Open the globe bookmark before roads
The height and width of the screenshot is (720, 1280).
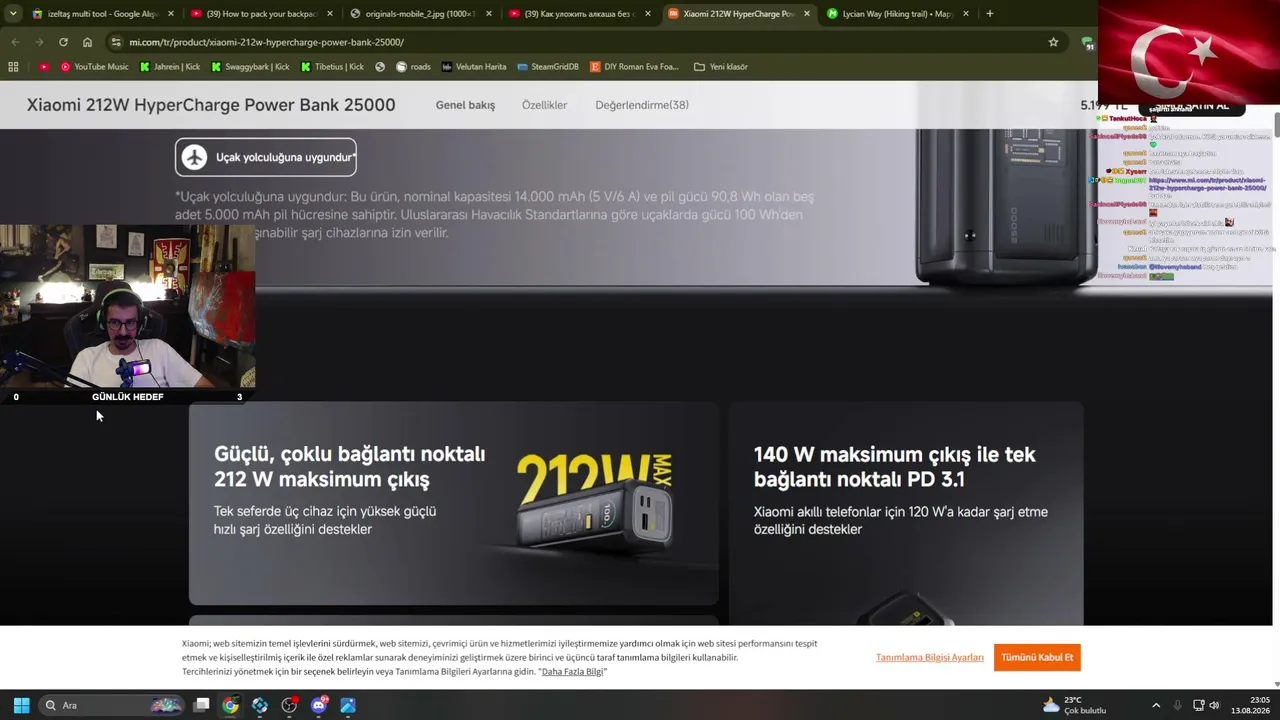pyautogui.click(x=380, y=67)
